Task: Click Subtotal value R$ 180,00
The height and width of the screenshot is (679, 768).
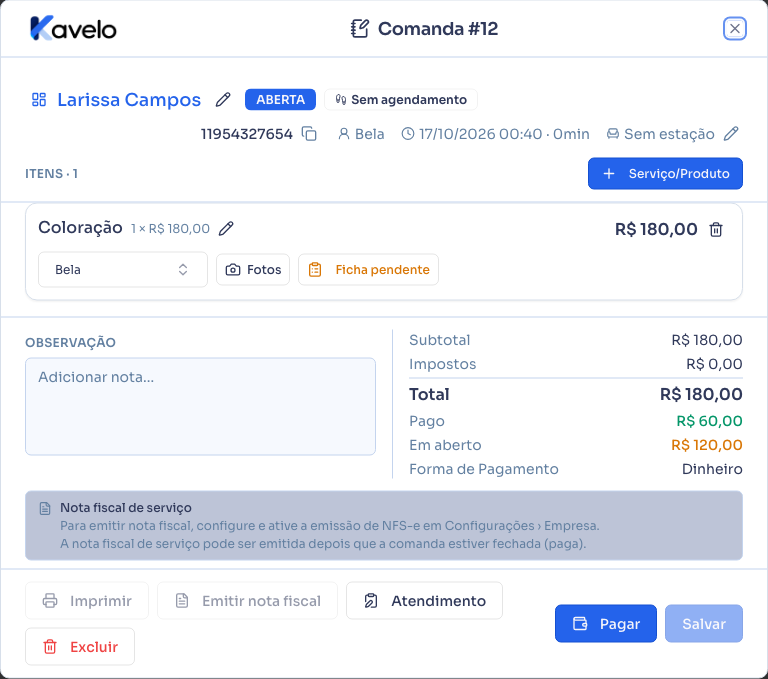Action: (707, 340)
